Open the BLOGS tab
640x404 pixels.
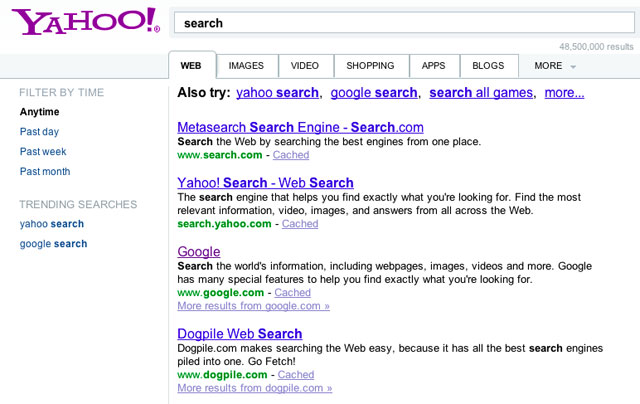(x=488, y=66)
